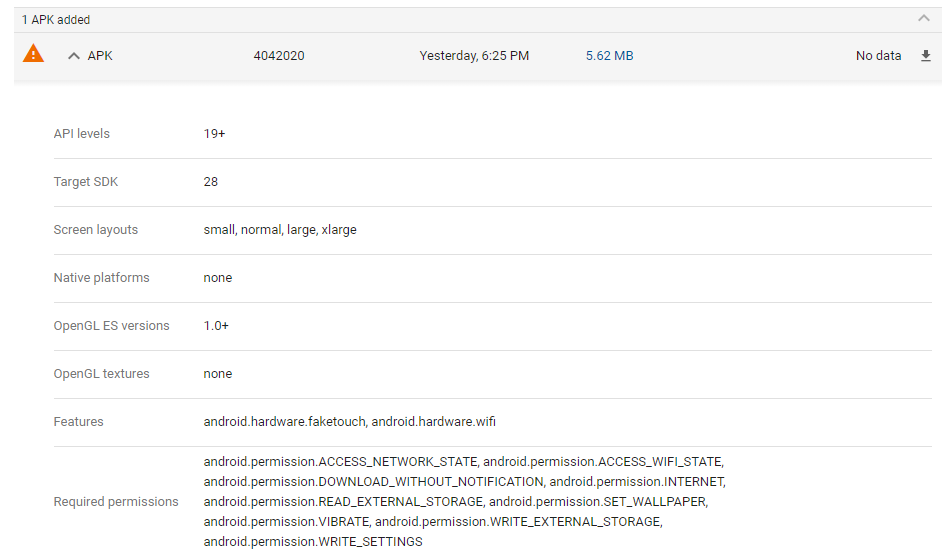This screenshot has width=950, height=555.
Task: Click the OpenGL ES value '1.0+'
Action: [x=216, y=326]
